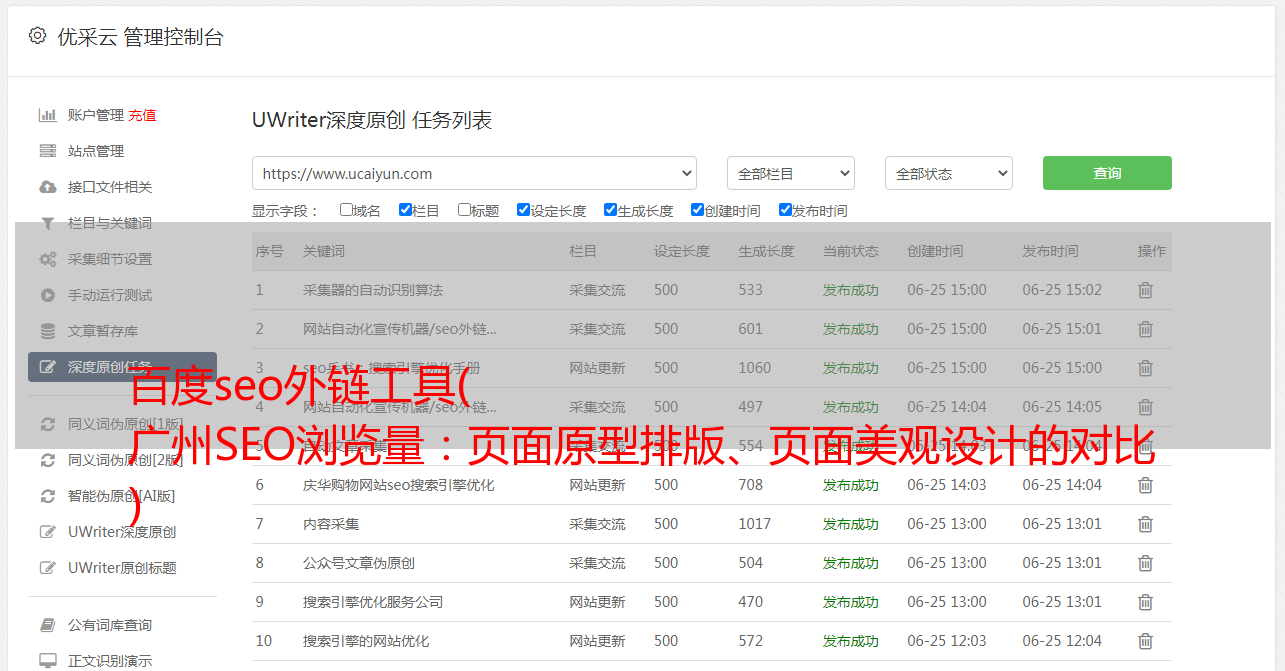Open the site URL dropdown
1285x671 pixels.
[474, 173]
